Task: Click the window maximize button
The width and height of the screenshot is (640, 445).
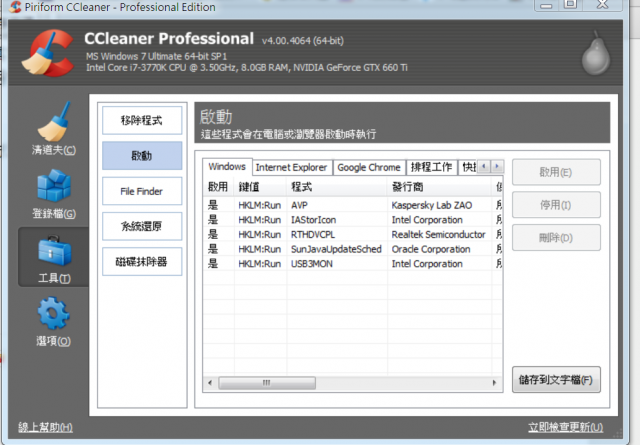Action: 571,4
